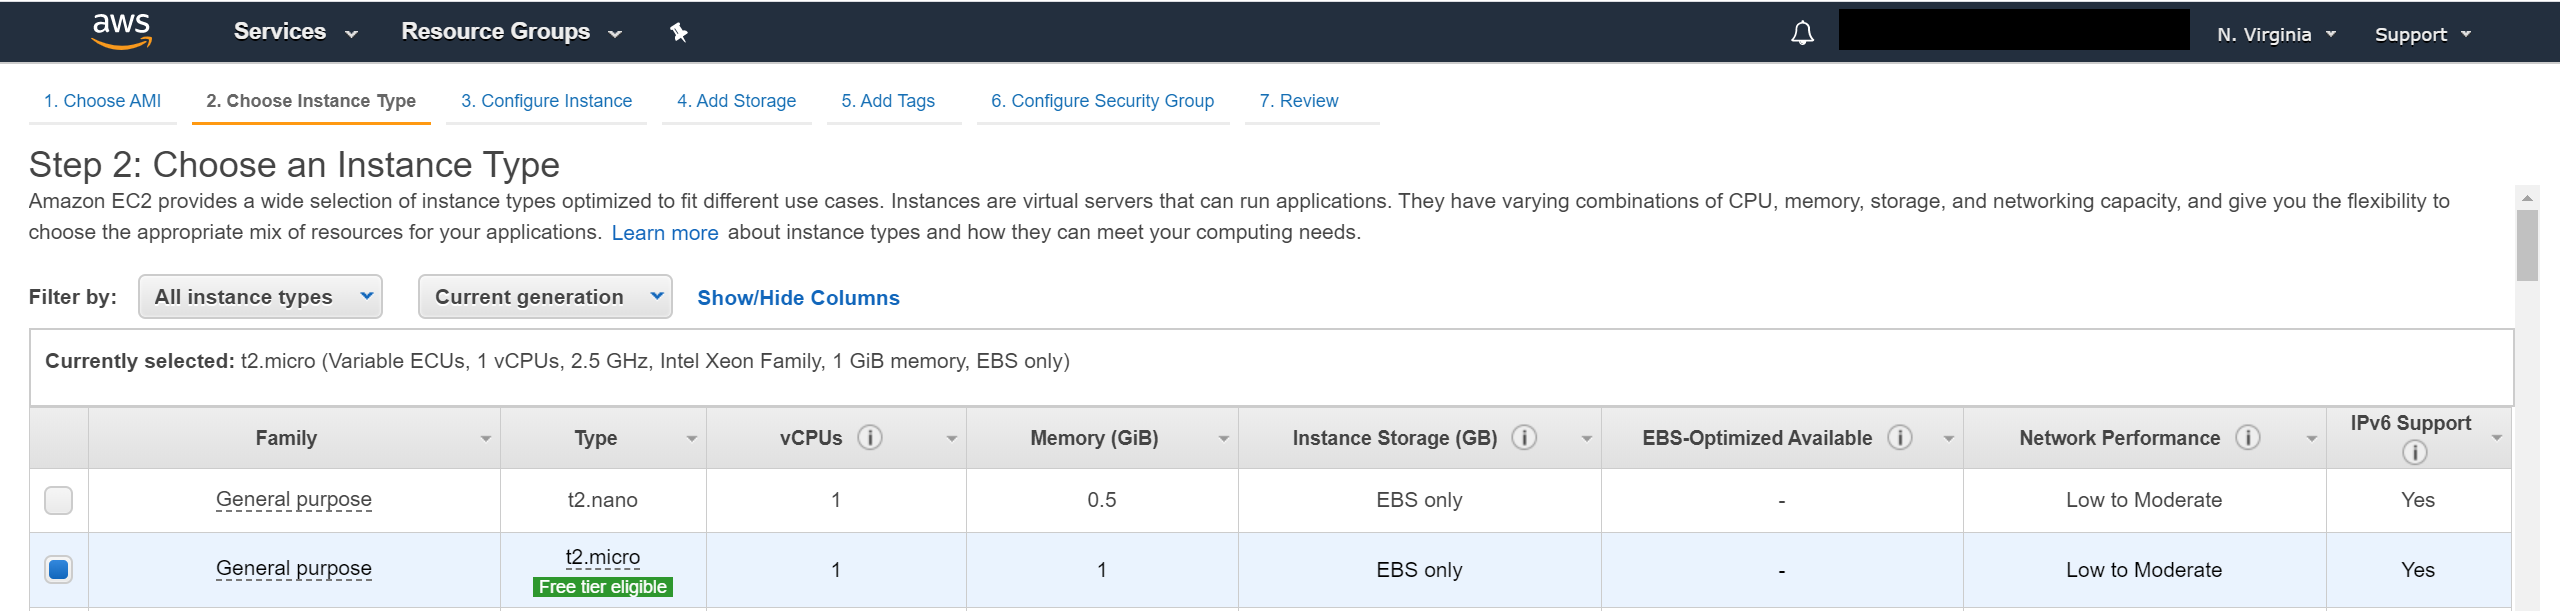The image size is (2560, 611).
Task: Click the vertical scrollbar thumb
Action: click(x=2527, y=245)
